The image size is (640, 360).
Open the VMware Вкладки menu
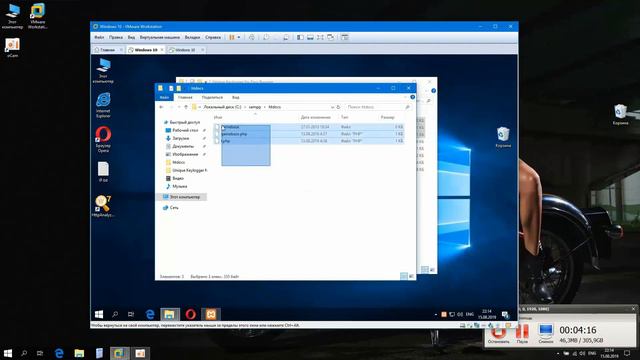click(x=192, y=37)
